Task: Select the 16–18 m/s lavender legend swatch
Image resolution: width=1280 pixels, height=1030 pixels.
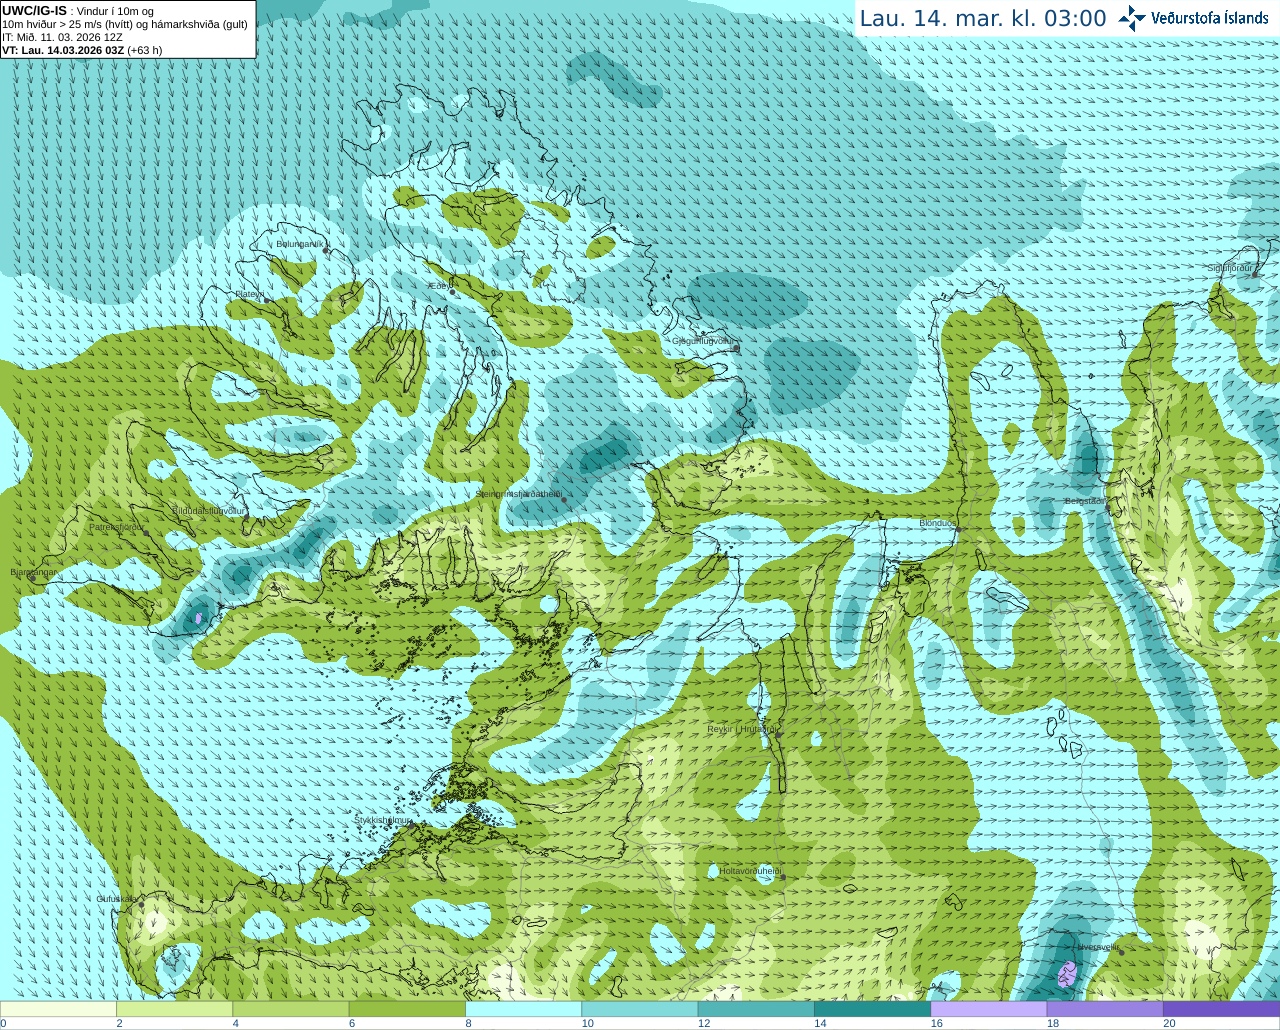Action: pos(989,1009)
